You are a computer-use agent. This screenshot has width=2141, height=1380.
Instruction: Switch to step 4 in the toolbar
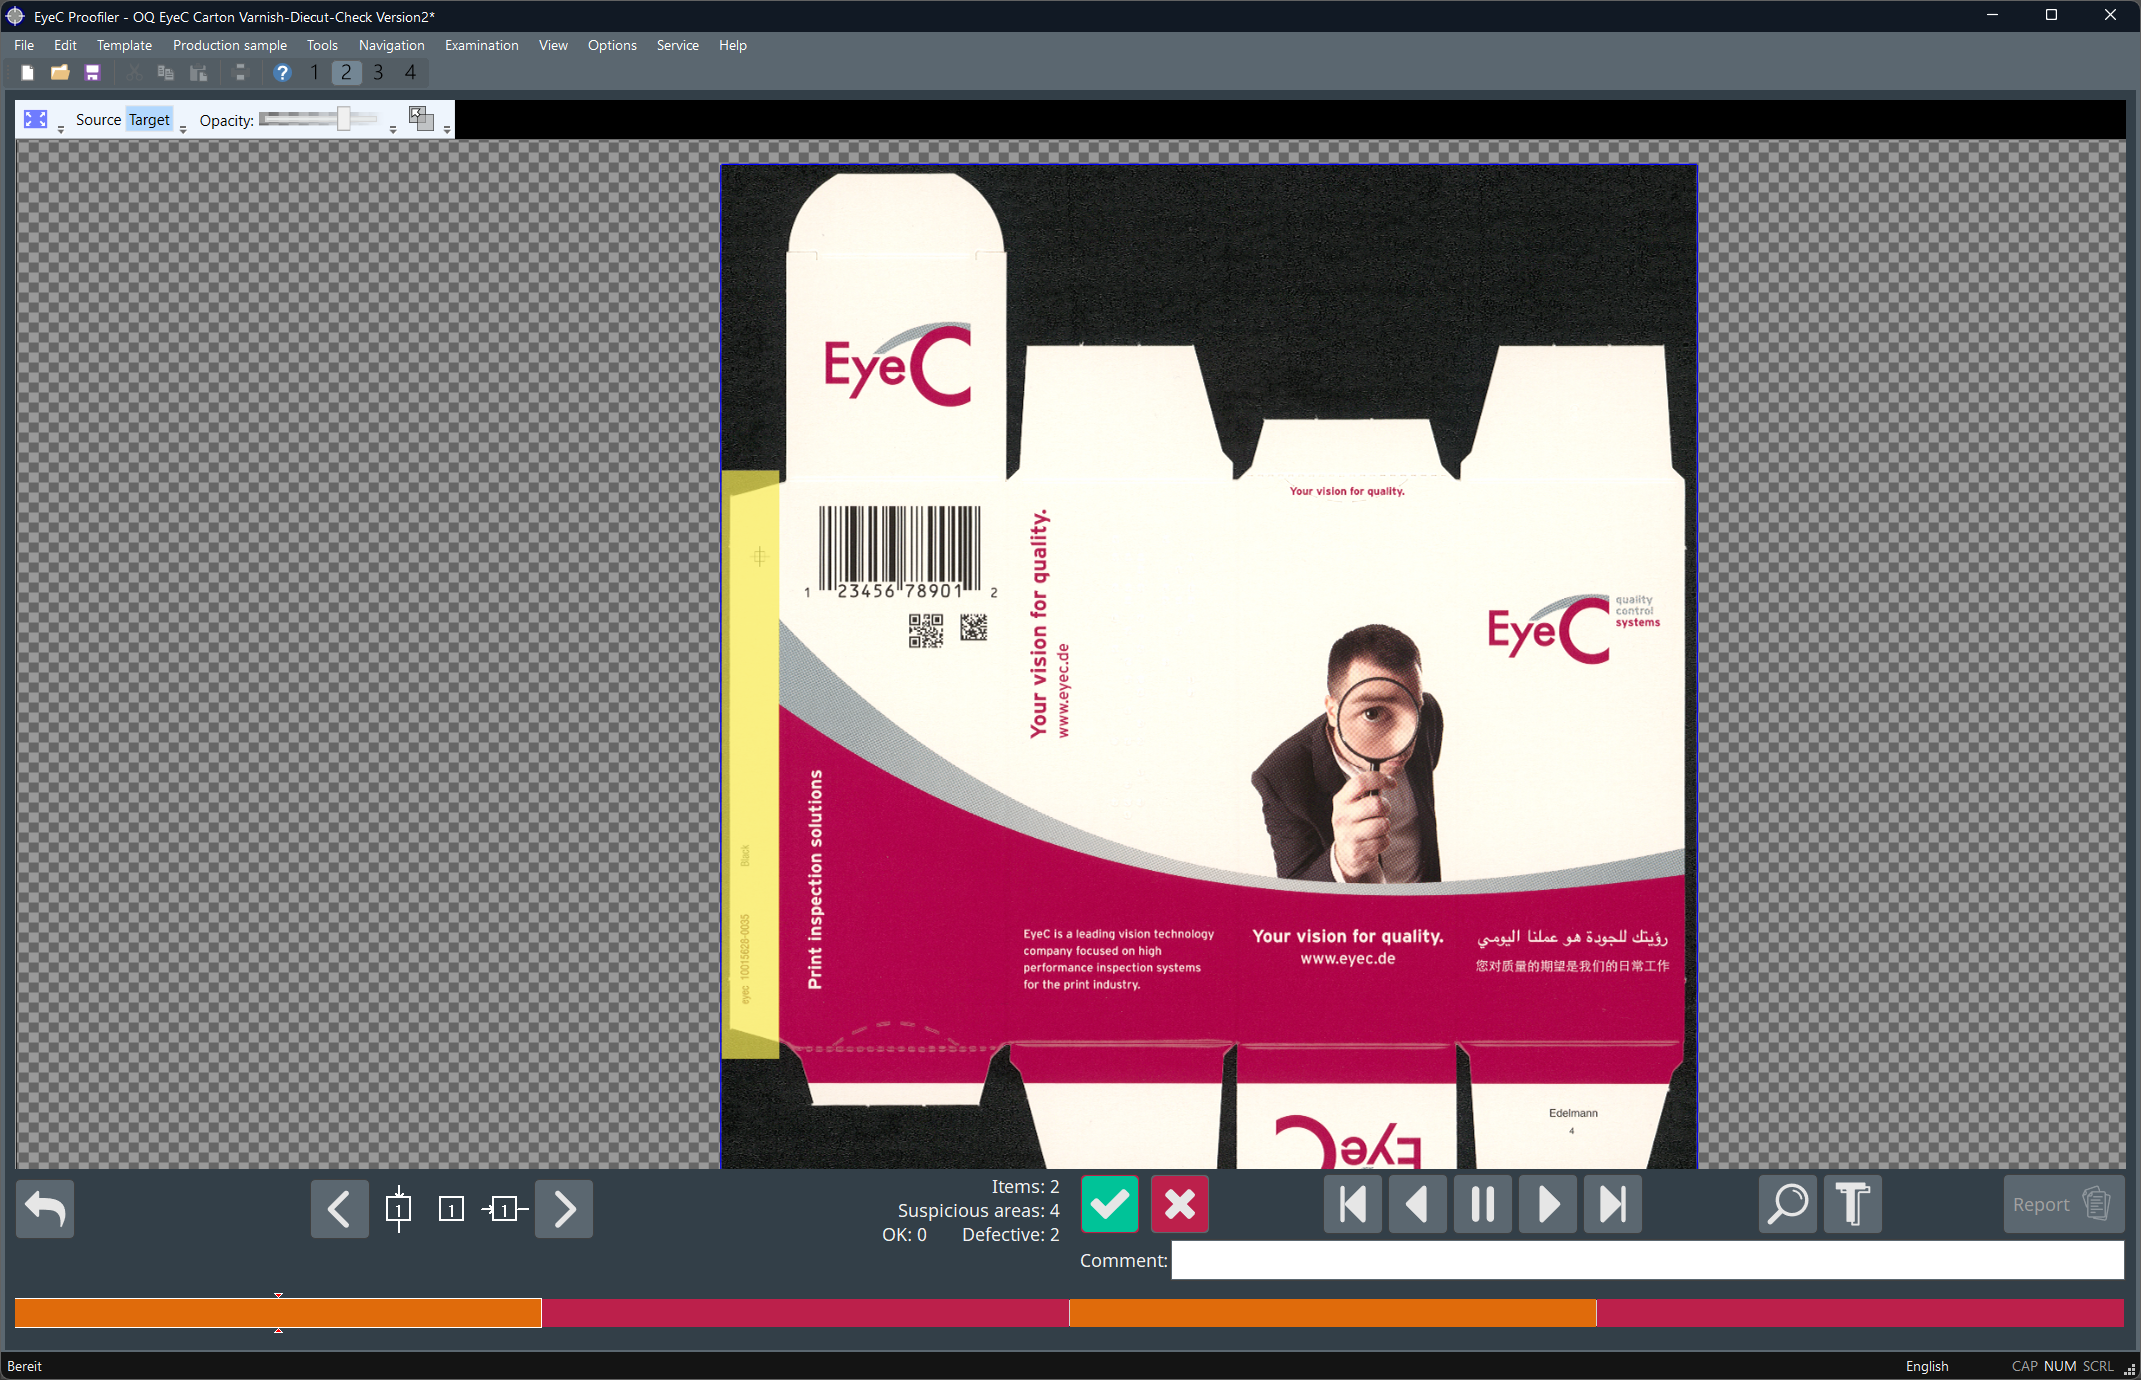[x=410, y=72]
